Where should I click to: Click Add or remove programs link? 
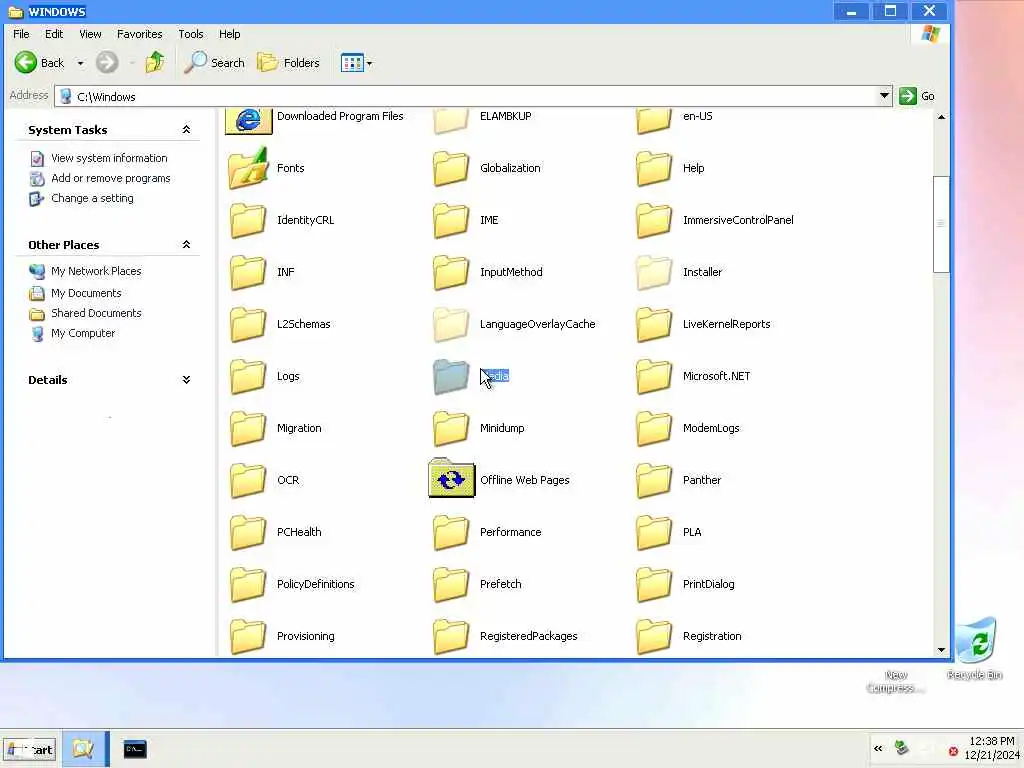coord(110,178)
